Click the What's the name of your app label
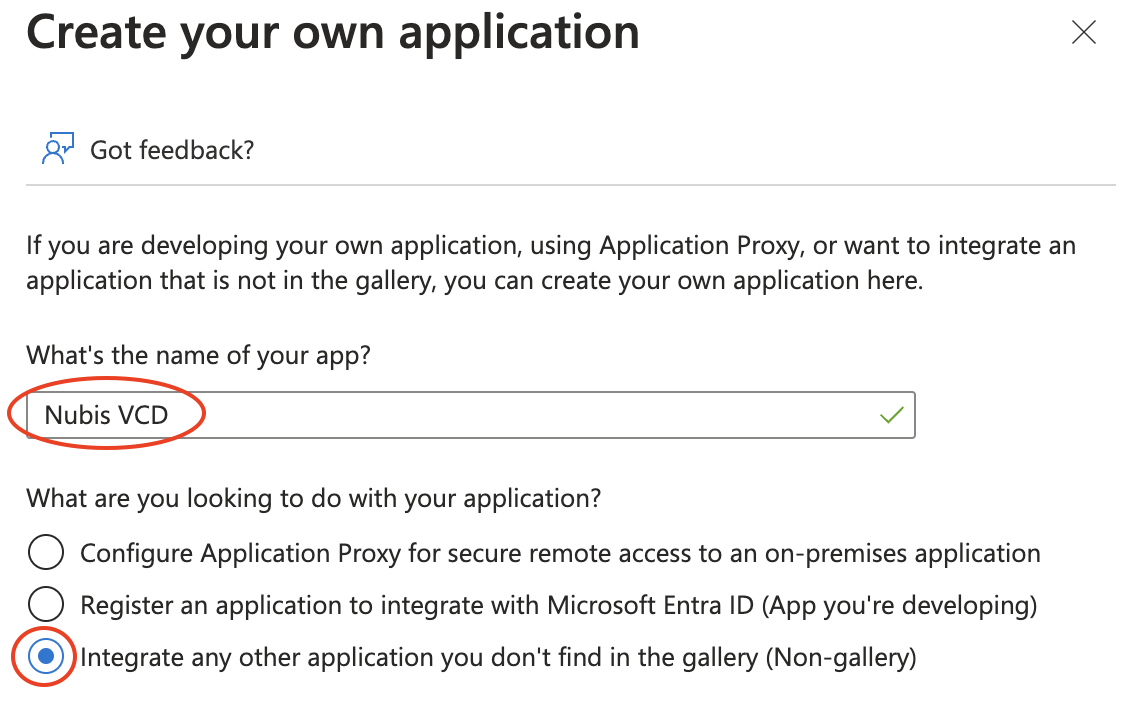 click(x=198, y=355)
